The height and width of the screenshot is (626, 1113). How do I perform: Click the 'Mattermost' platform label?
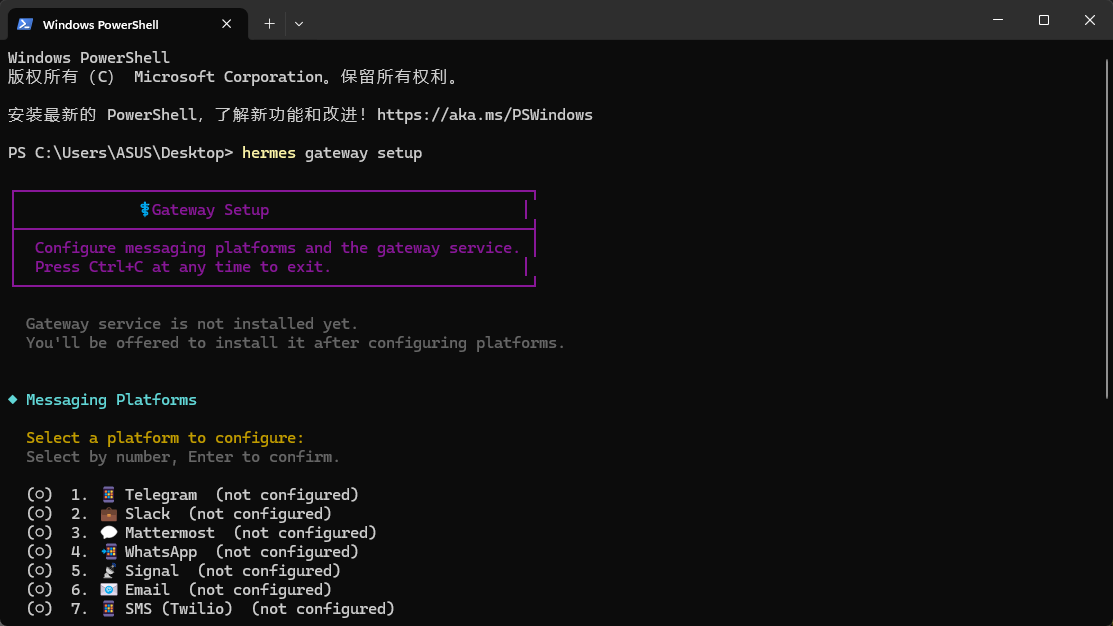pos(170,533)
